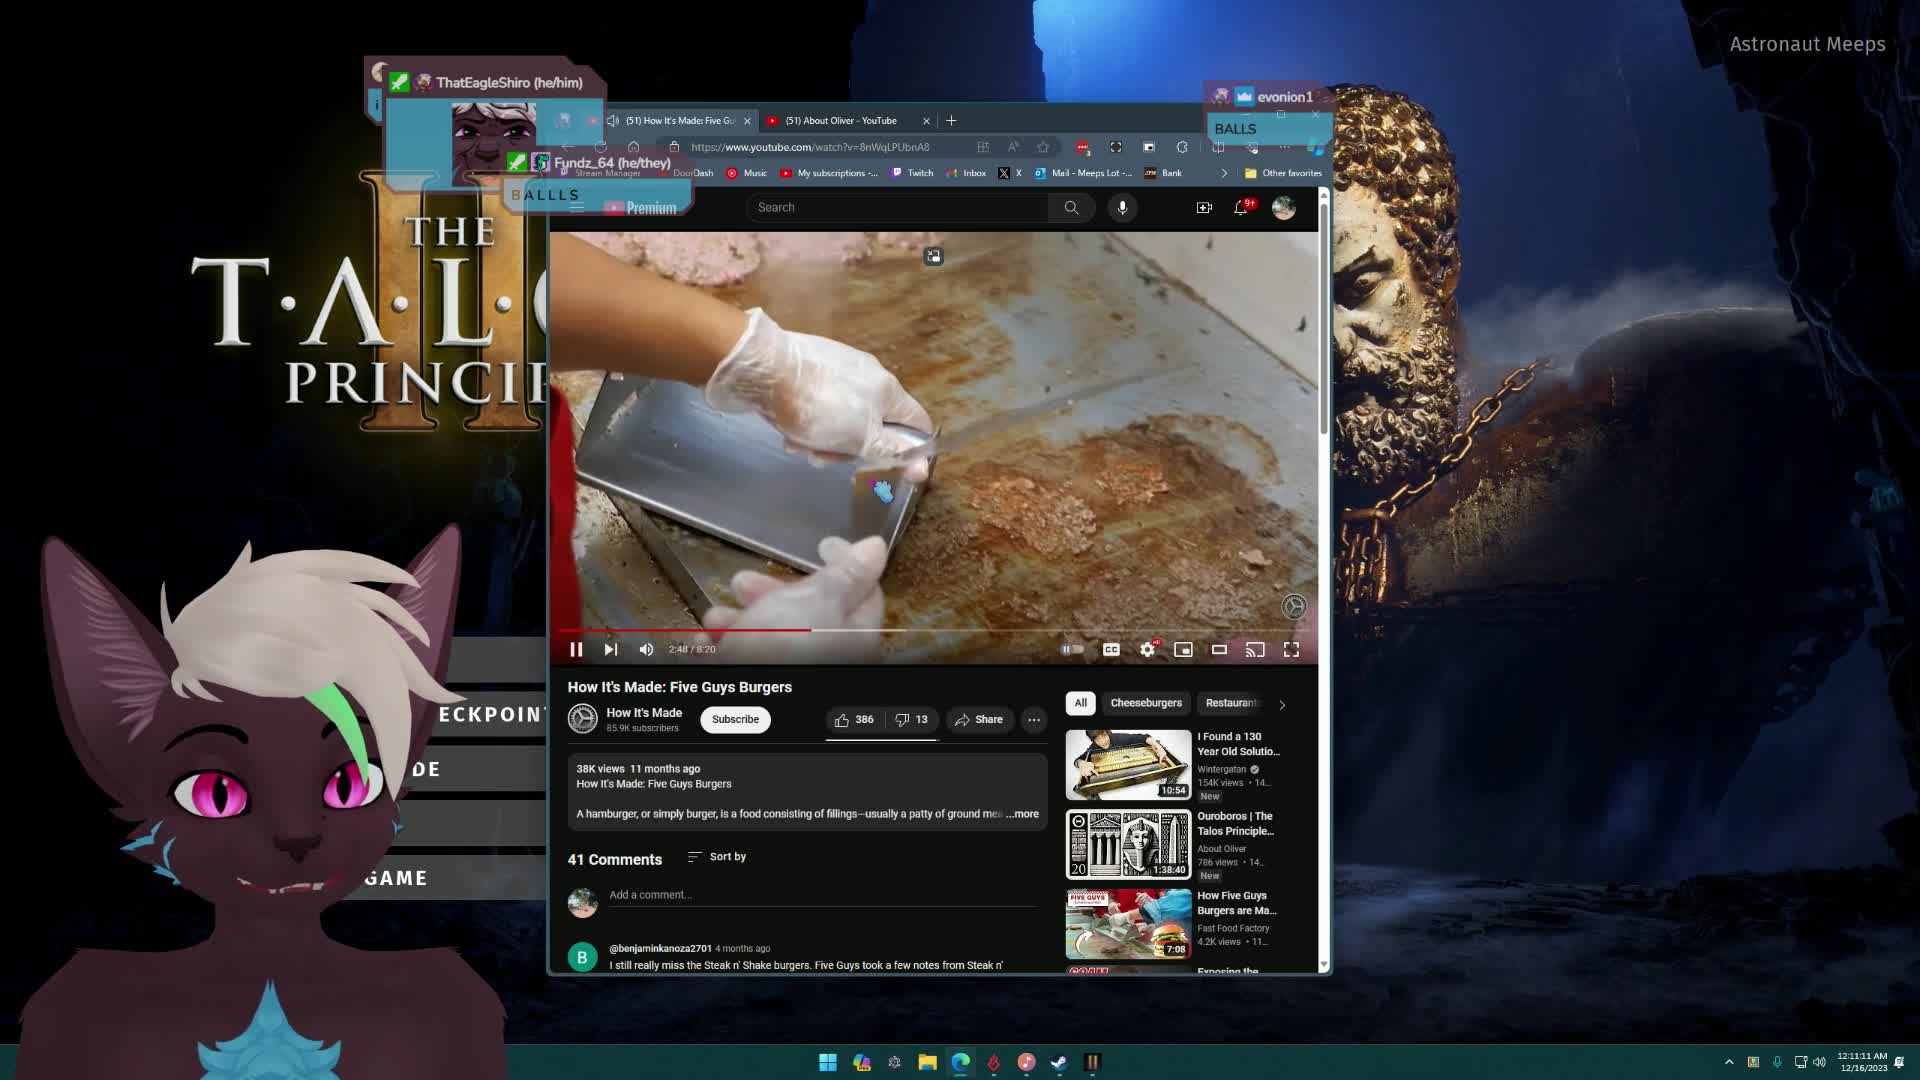This screenshot has width=1920, height=1080.
Task: Mute the video player volume
Action: point(646,649)
